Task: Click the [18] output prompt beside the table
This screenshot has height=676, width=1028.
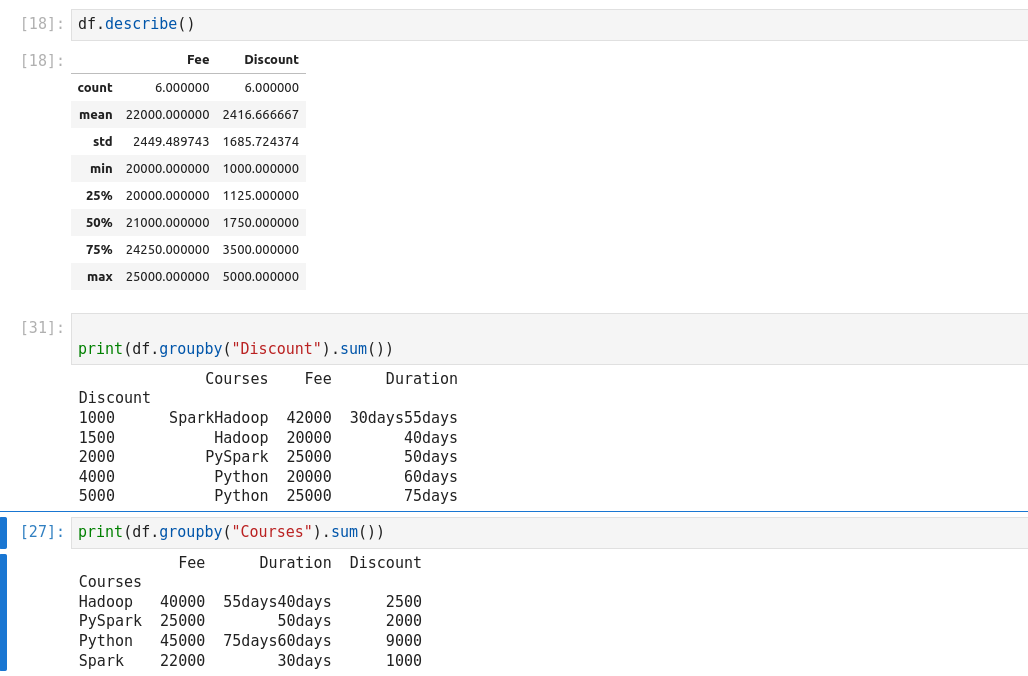Action: pyautogui.click(x=42, y=60)
